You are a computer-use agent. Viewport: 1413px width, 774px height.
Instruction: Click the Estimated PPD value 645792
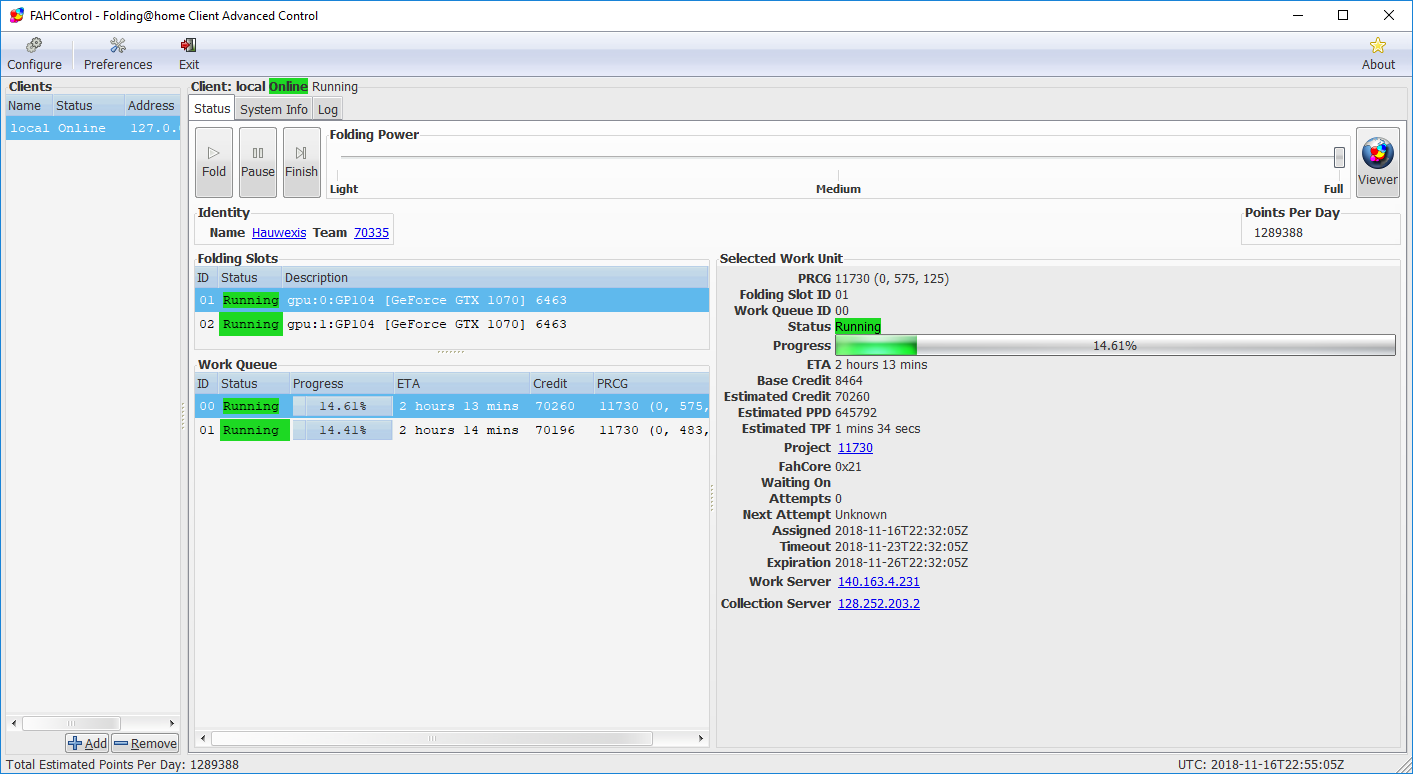(x=856, y=412)
